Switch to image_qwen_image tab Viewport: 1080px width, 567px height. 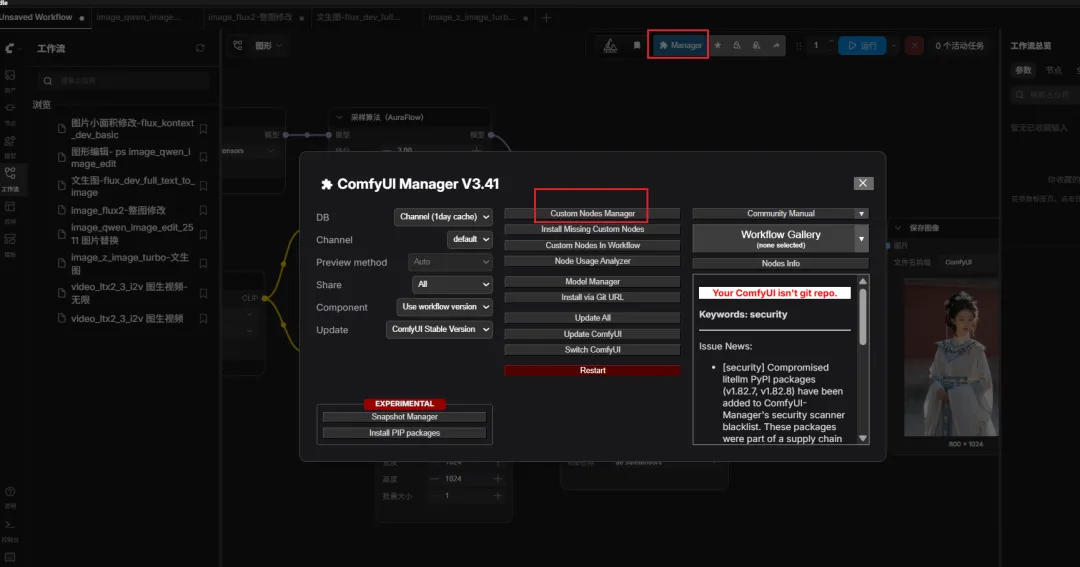[138, 17]
